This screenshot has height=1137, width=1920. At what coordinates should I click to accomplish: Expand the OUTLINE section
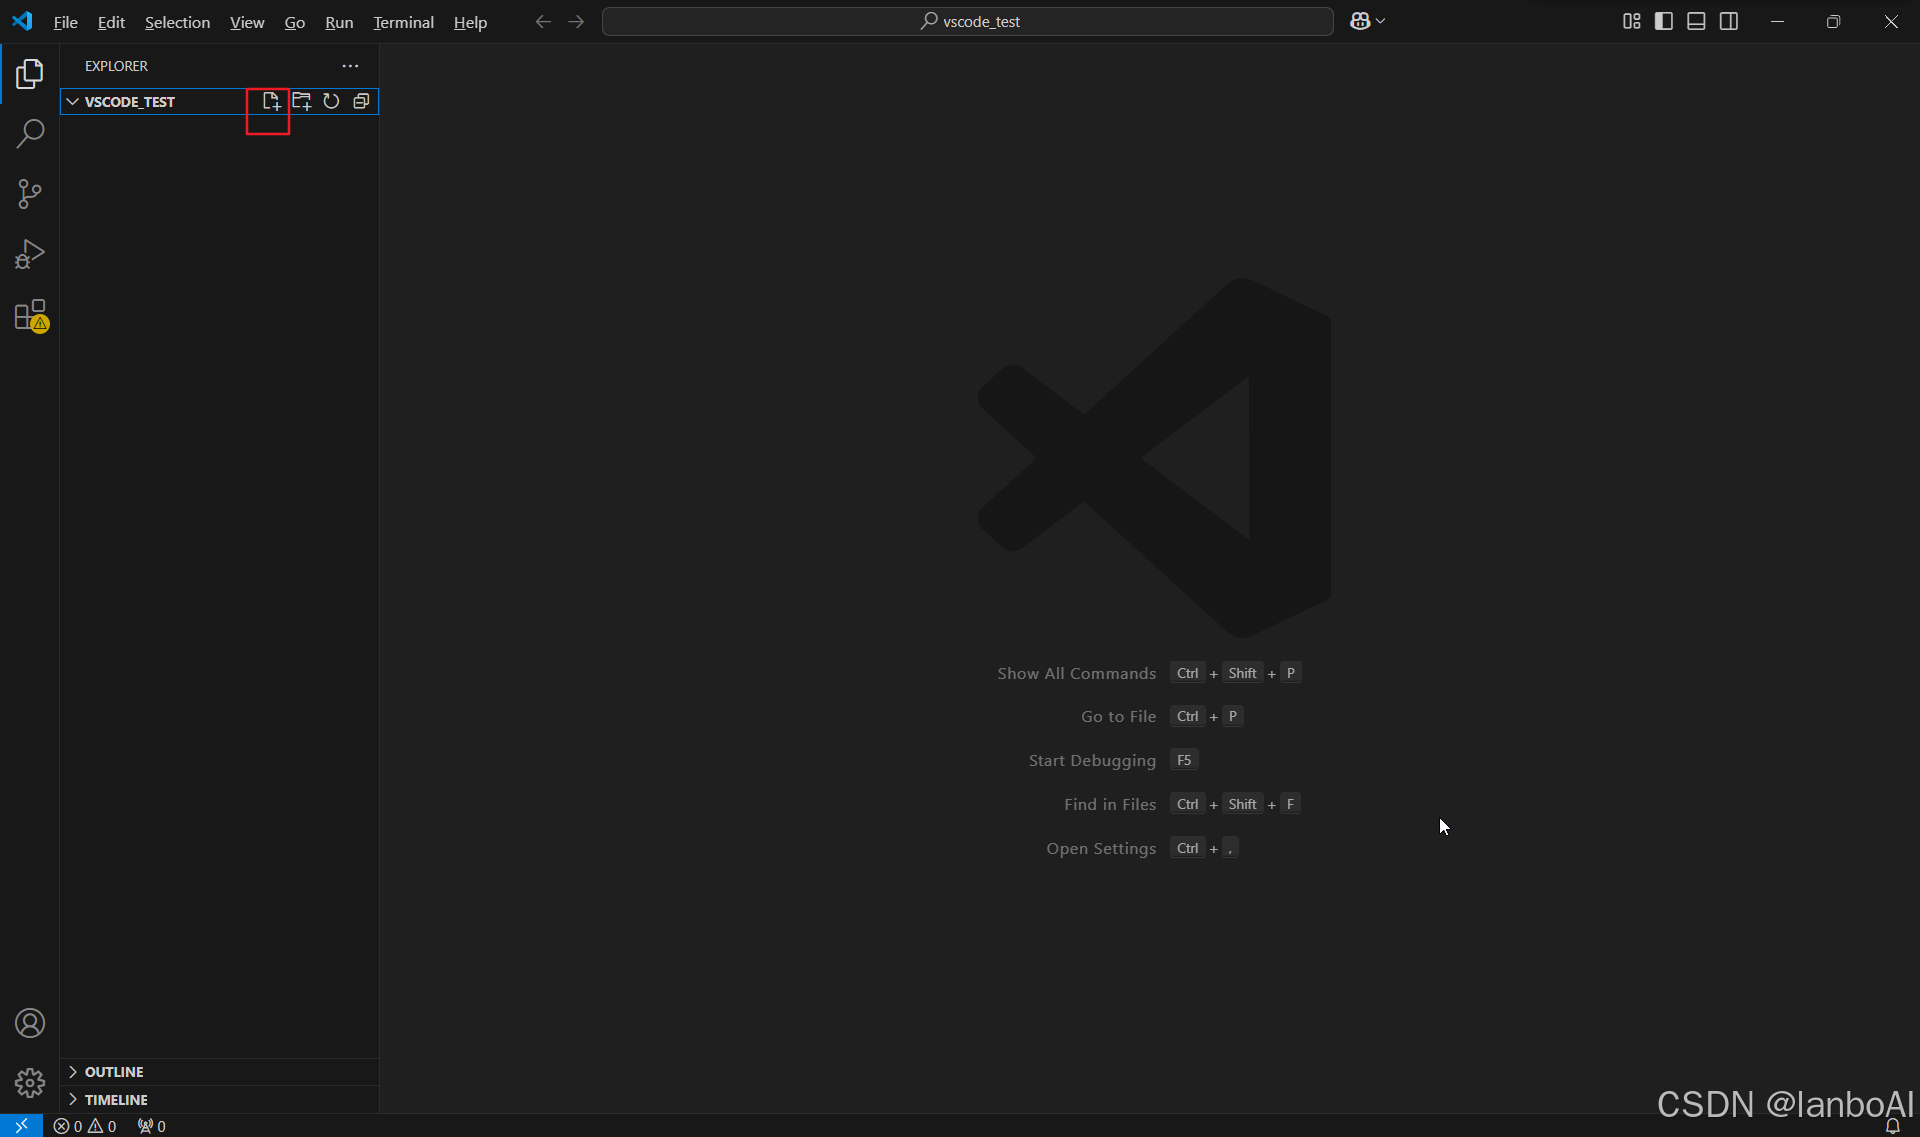click(113, 1071)
